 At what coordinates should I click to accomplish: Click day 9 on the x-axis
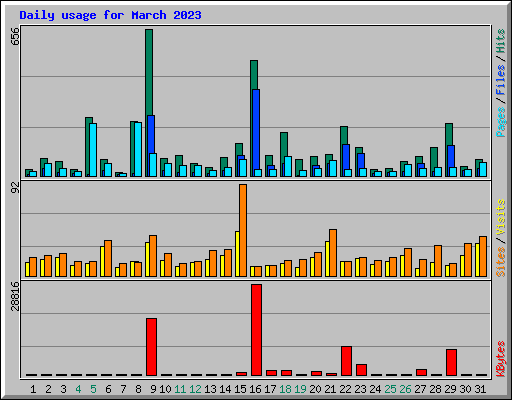(153, 389)
